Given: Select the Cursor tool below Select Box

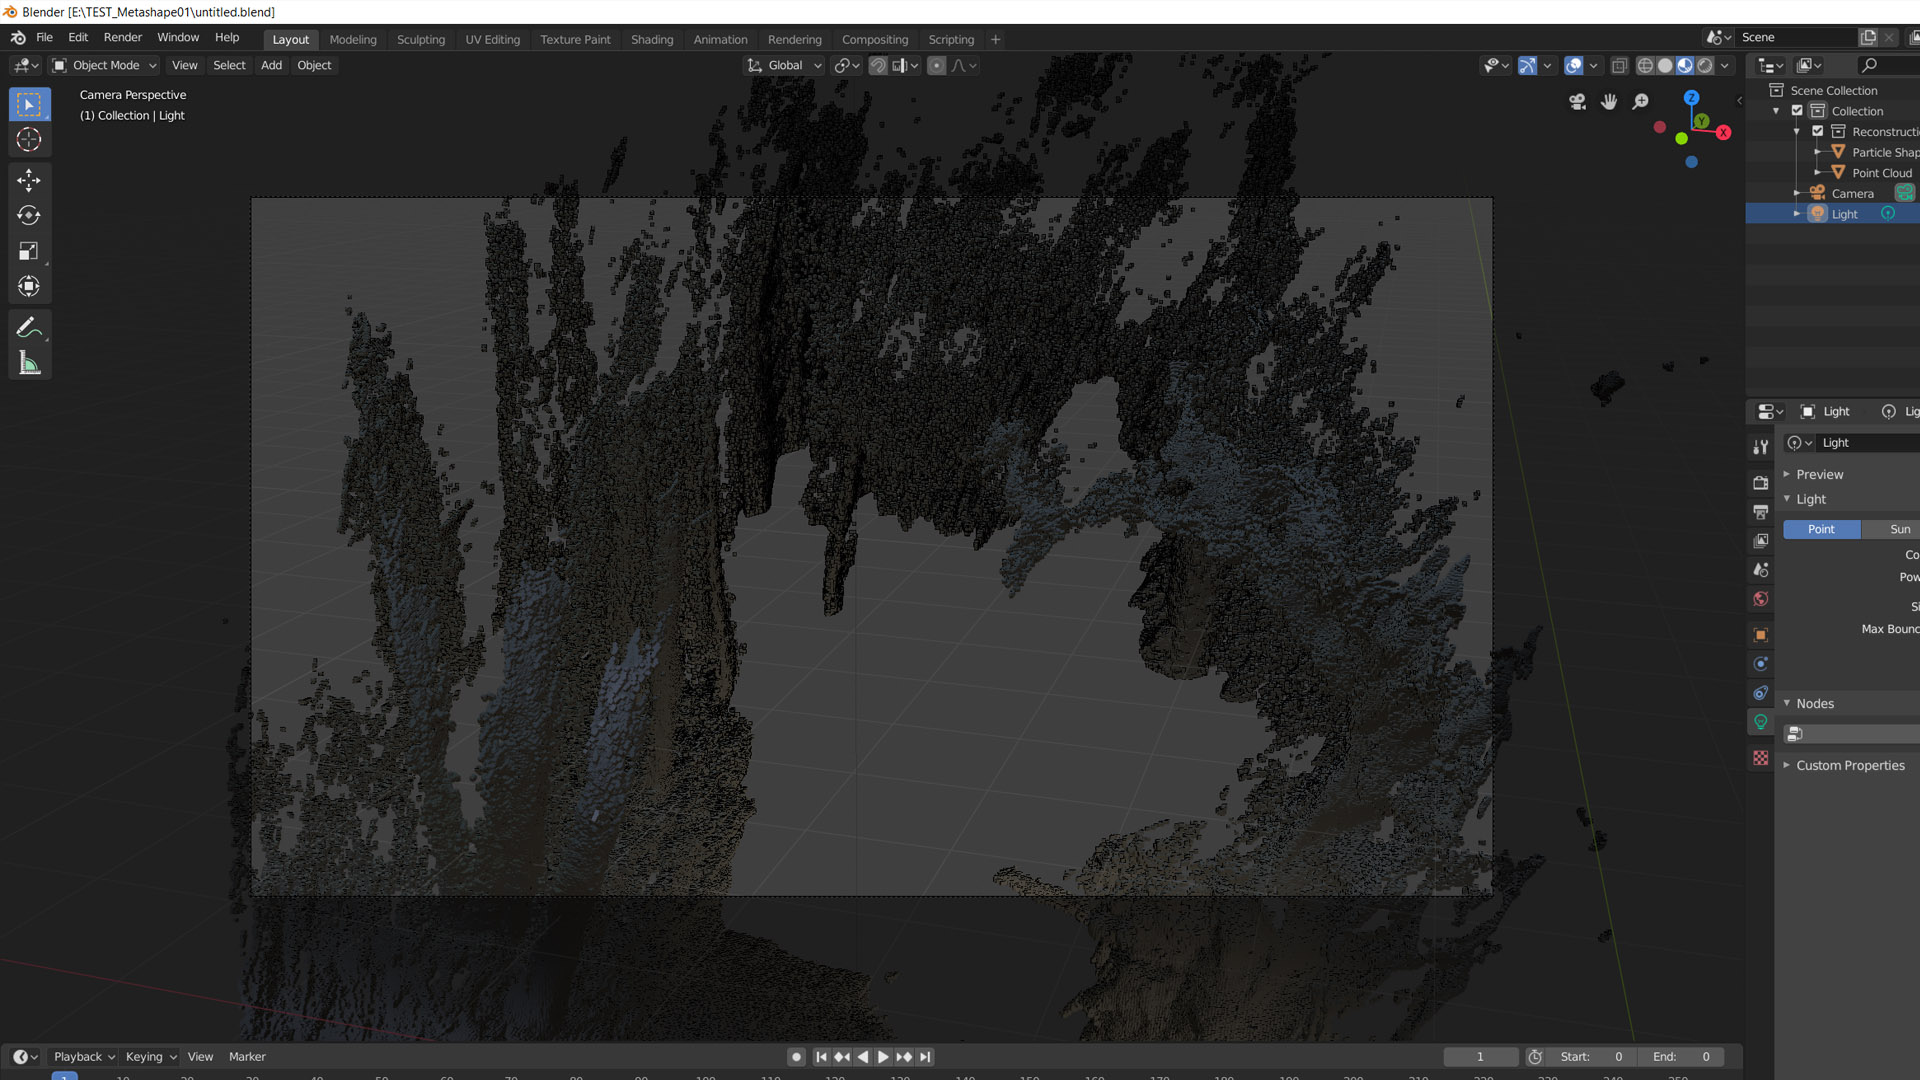Looking at the screenshot, I should (29, 140).
